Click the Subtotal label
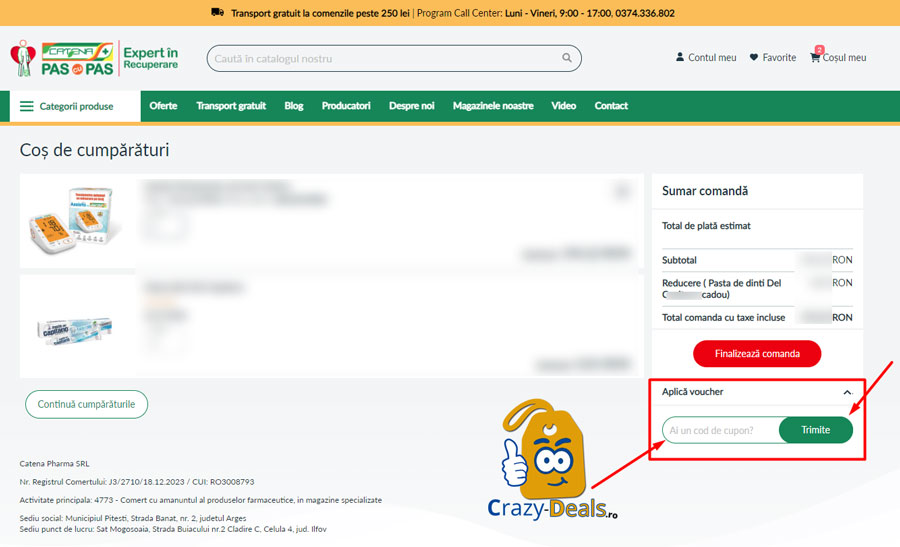This screenshot has width=900, height=547. click(x=679, y=260)
